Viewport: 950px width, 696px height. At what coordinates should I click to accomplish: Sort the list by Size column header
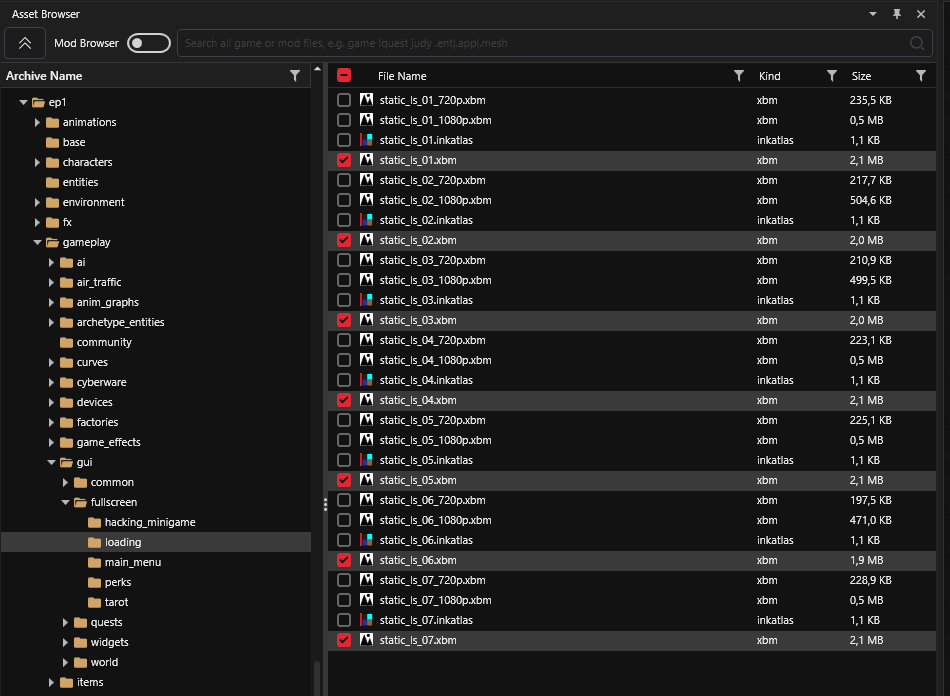coord(861,76)
